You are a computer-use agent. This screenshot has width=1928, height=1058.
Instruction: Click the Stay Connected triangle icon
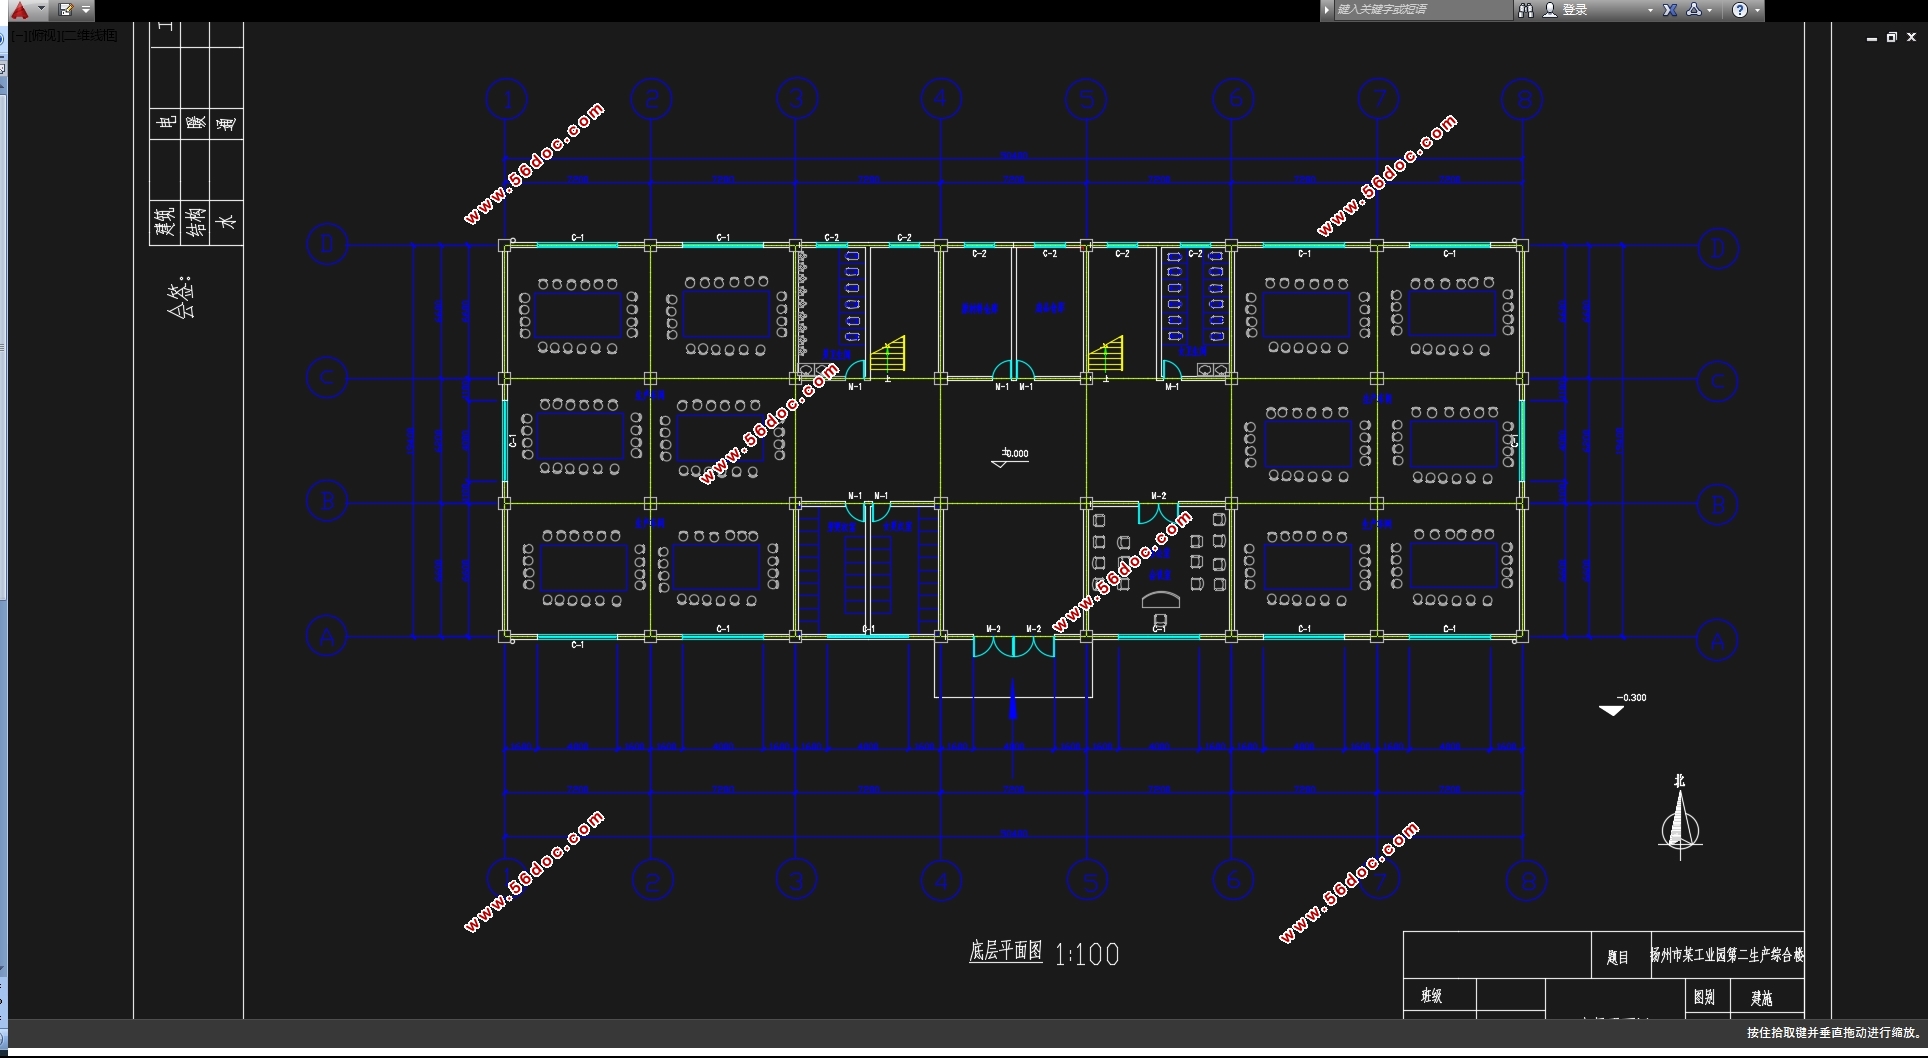[x=1694, y=10]
